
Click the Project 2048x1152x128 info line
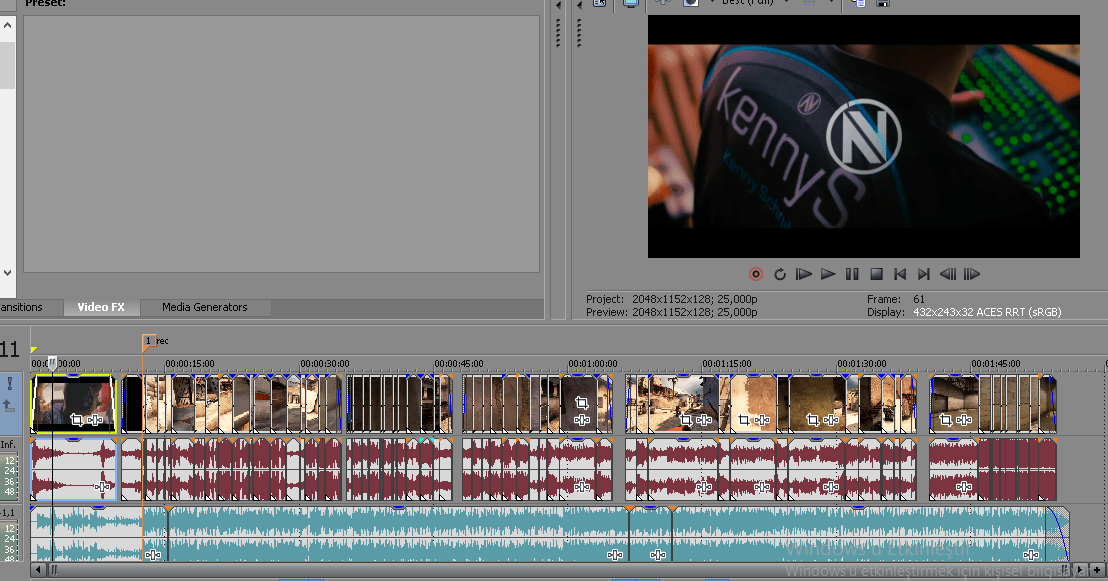tap(671, 299)
